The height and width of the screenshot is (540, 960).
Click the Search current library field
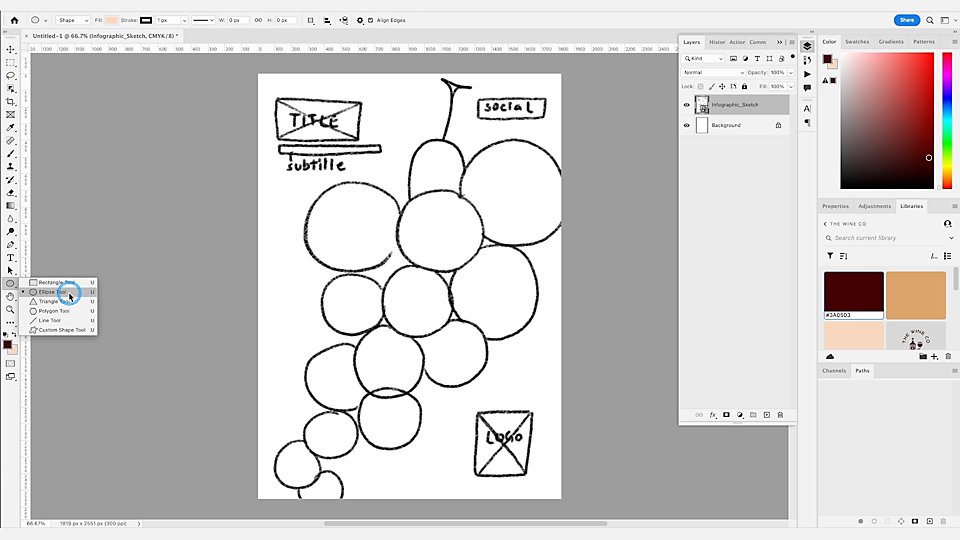click(889, 238)
